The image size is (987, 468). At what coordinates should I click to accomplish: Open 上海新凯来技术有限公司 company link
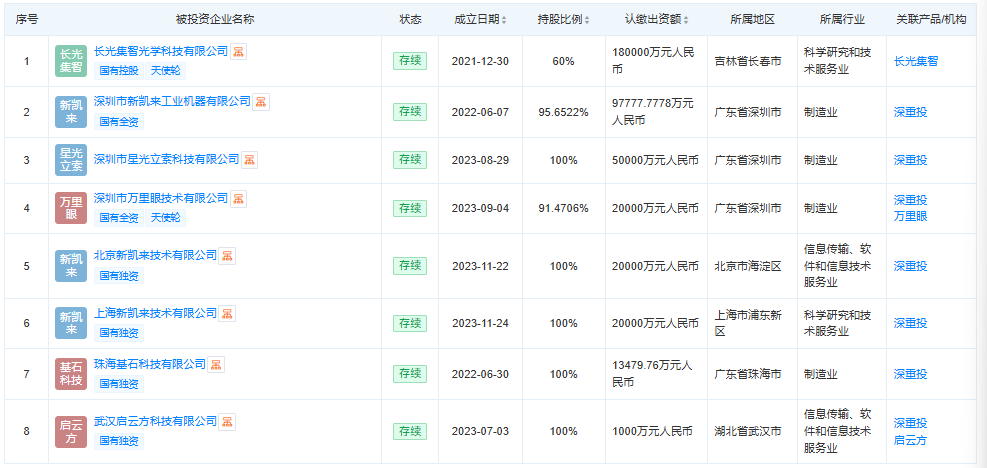click(x=155, y=313)
